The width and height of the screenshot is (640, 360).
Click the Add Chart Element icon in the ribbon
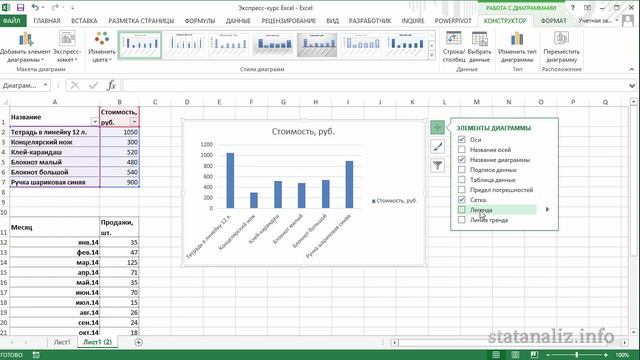point(26,39)
